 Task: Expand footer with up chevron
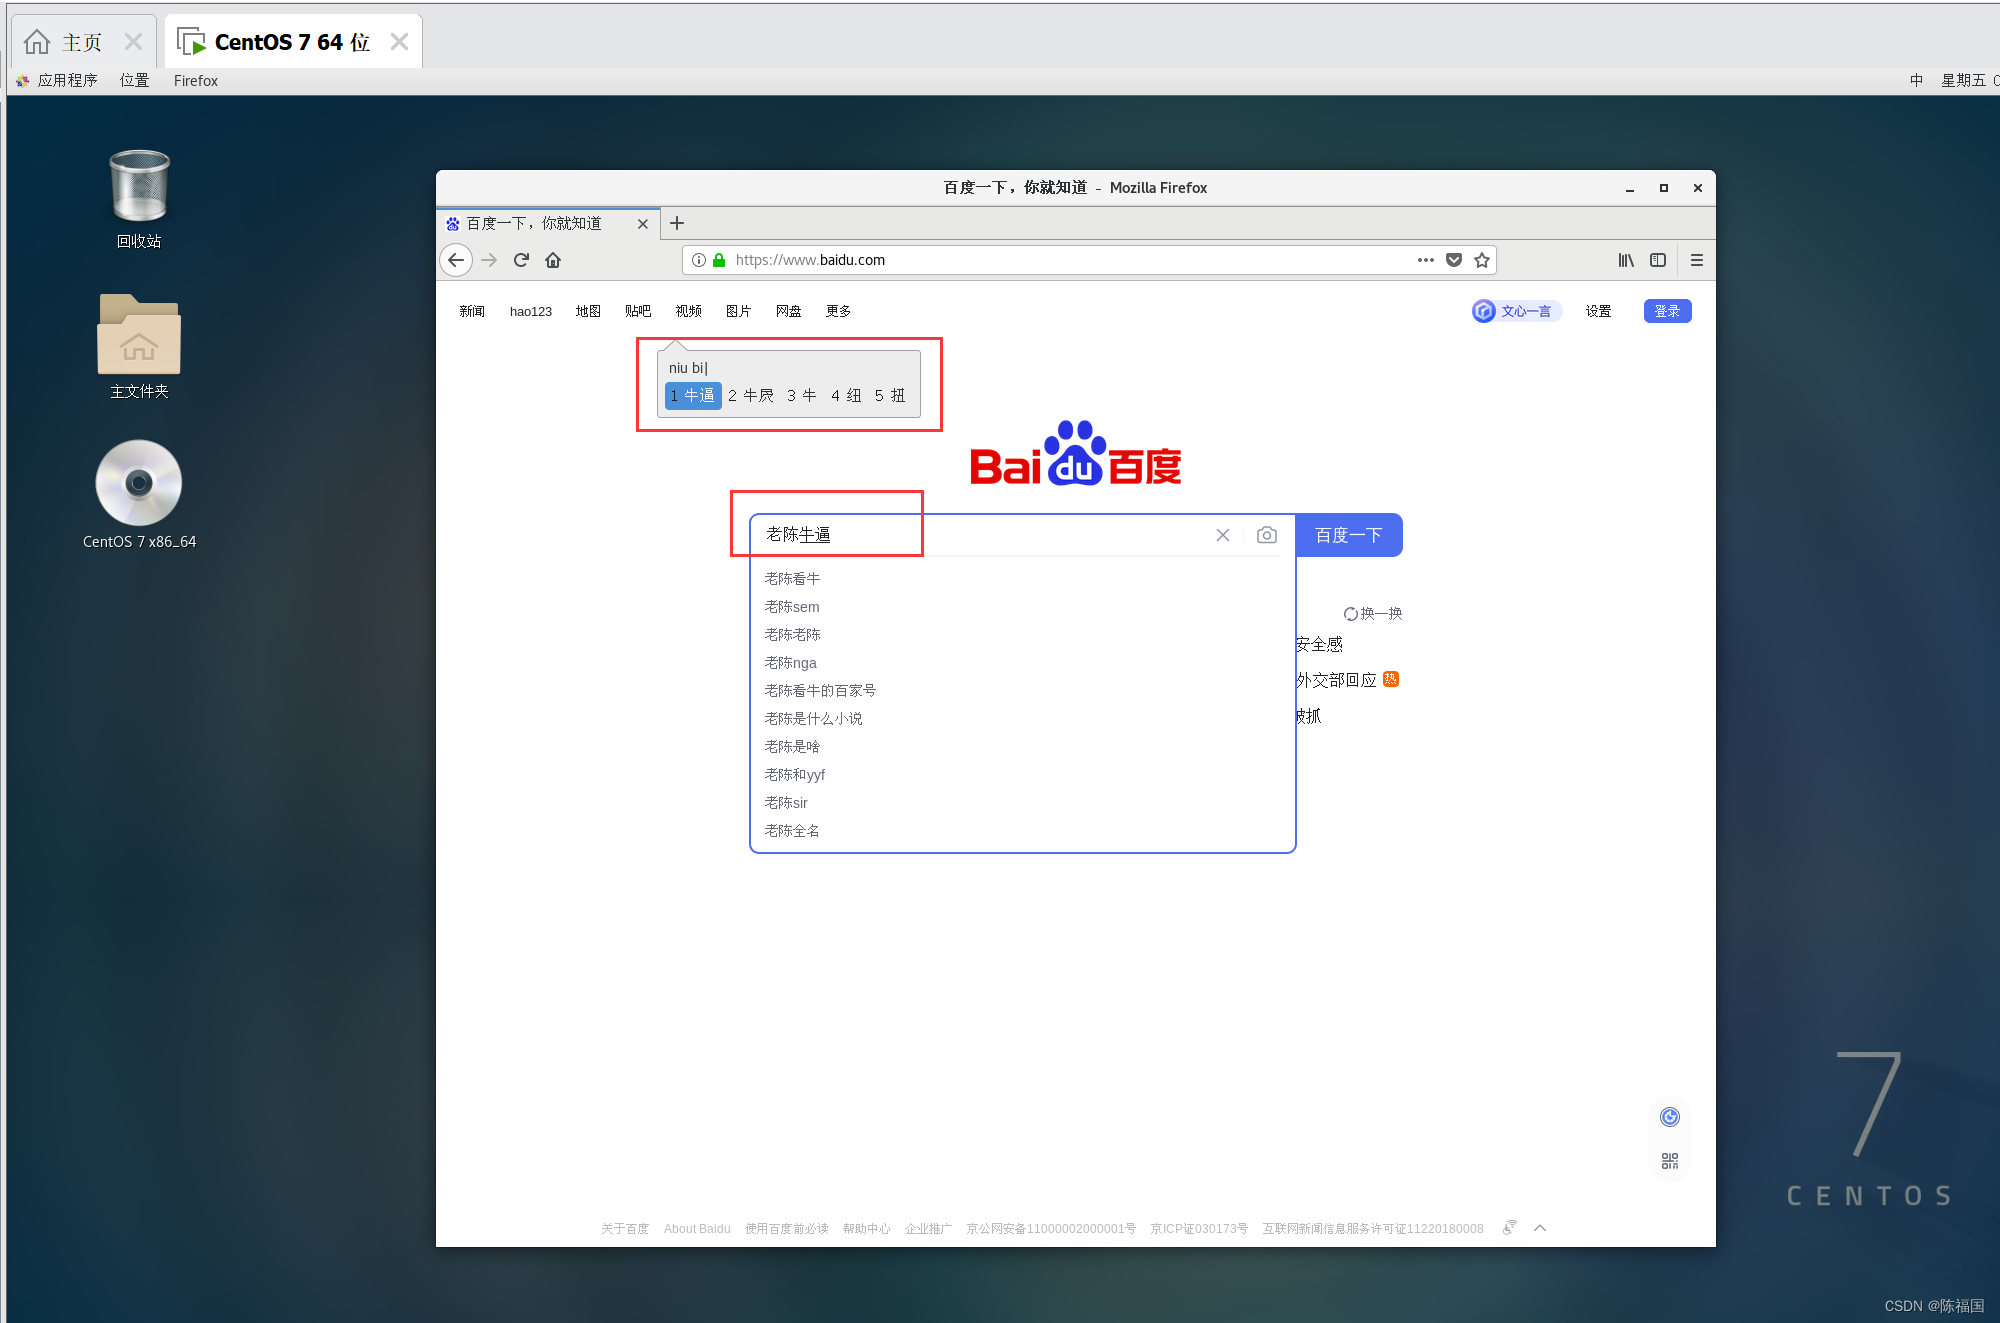pyautogui.click(x=1540, y=1228)
